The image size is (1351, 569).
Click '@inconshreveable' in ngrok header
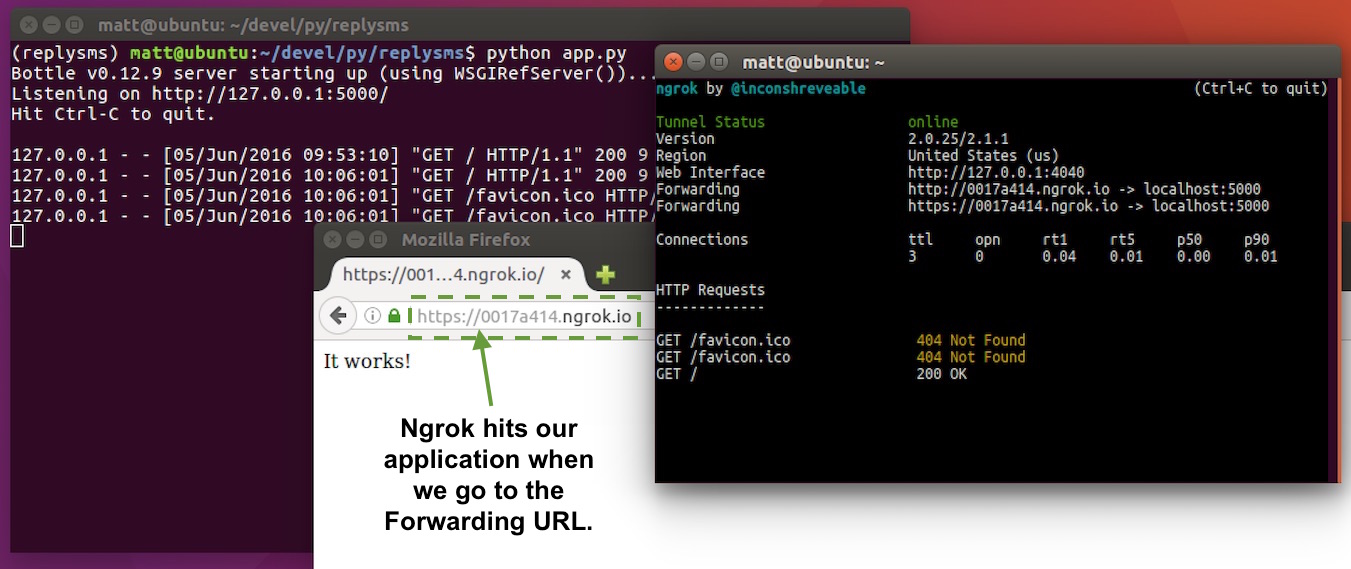tap(798, 88)
